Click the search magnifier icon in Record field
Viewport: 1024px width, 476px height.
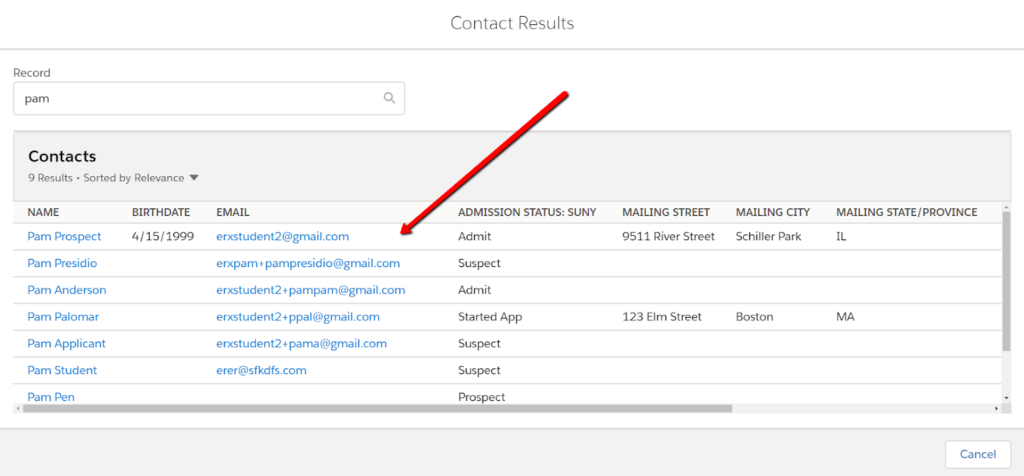tap(389, 99)
